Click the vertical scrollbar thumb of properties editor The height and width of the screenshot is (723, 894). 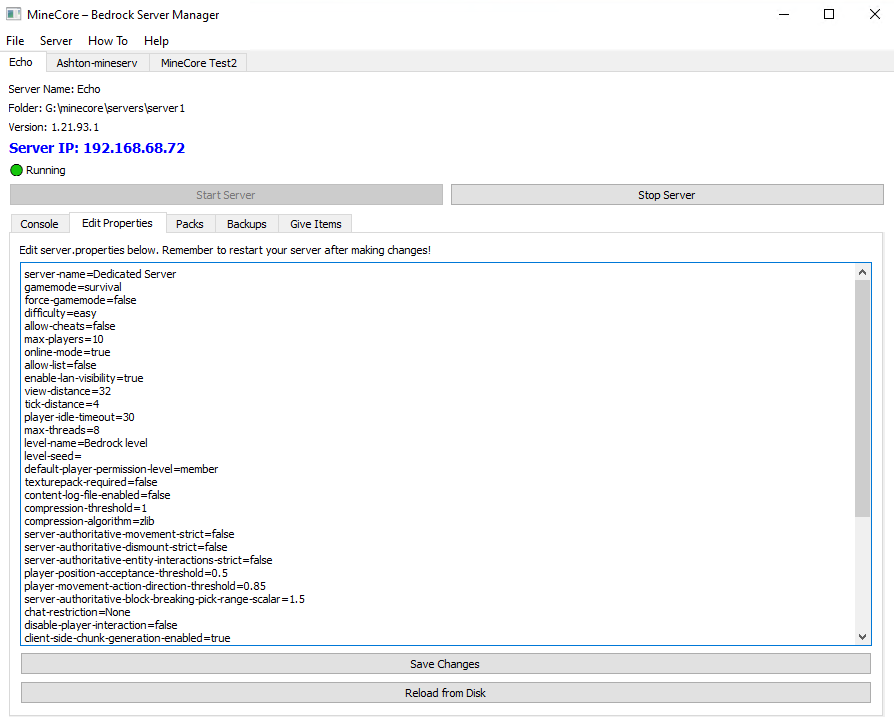(862, 399)
